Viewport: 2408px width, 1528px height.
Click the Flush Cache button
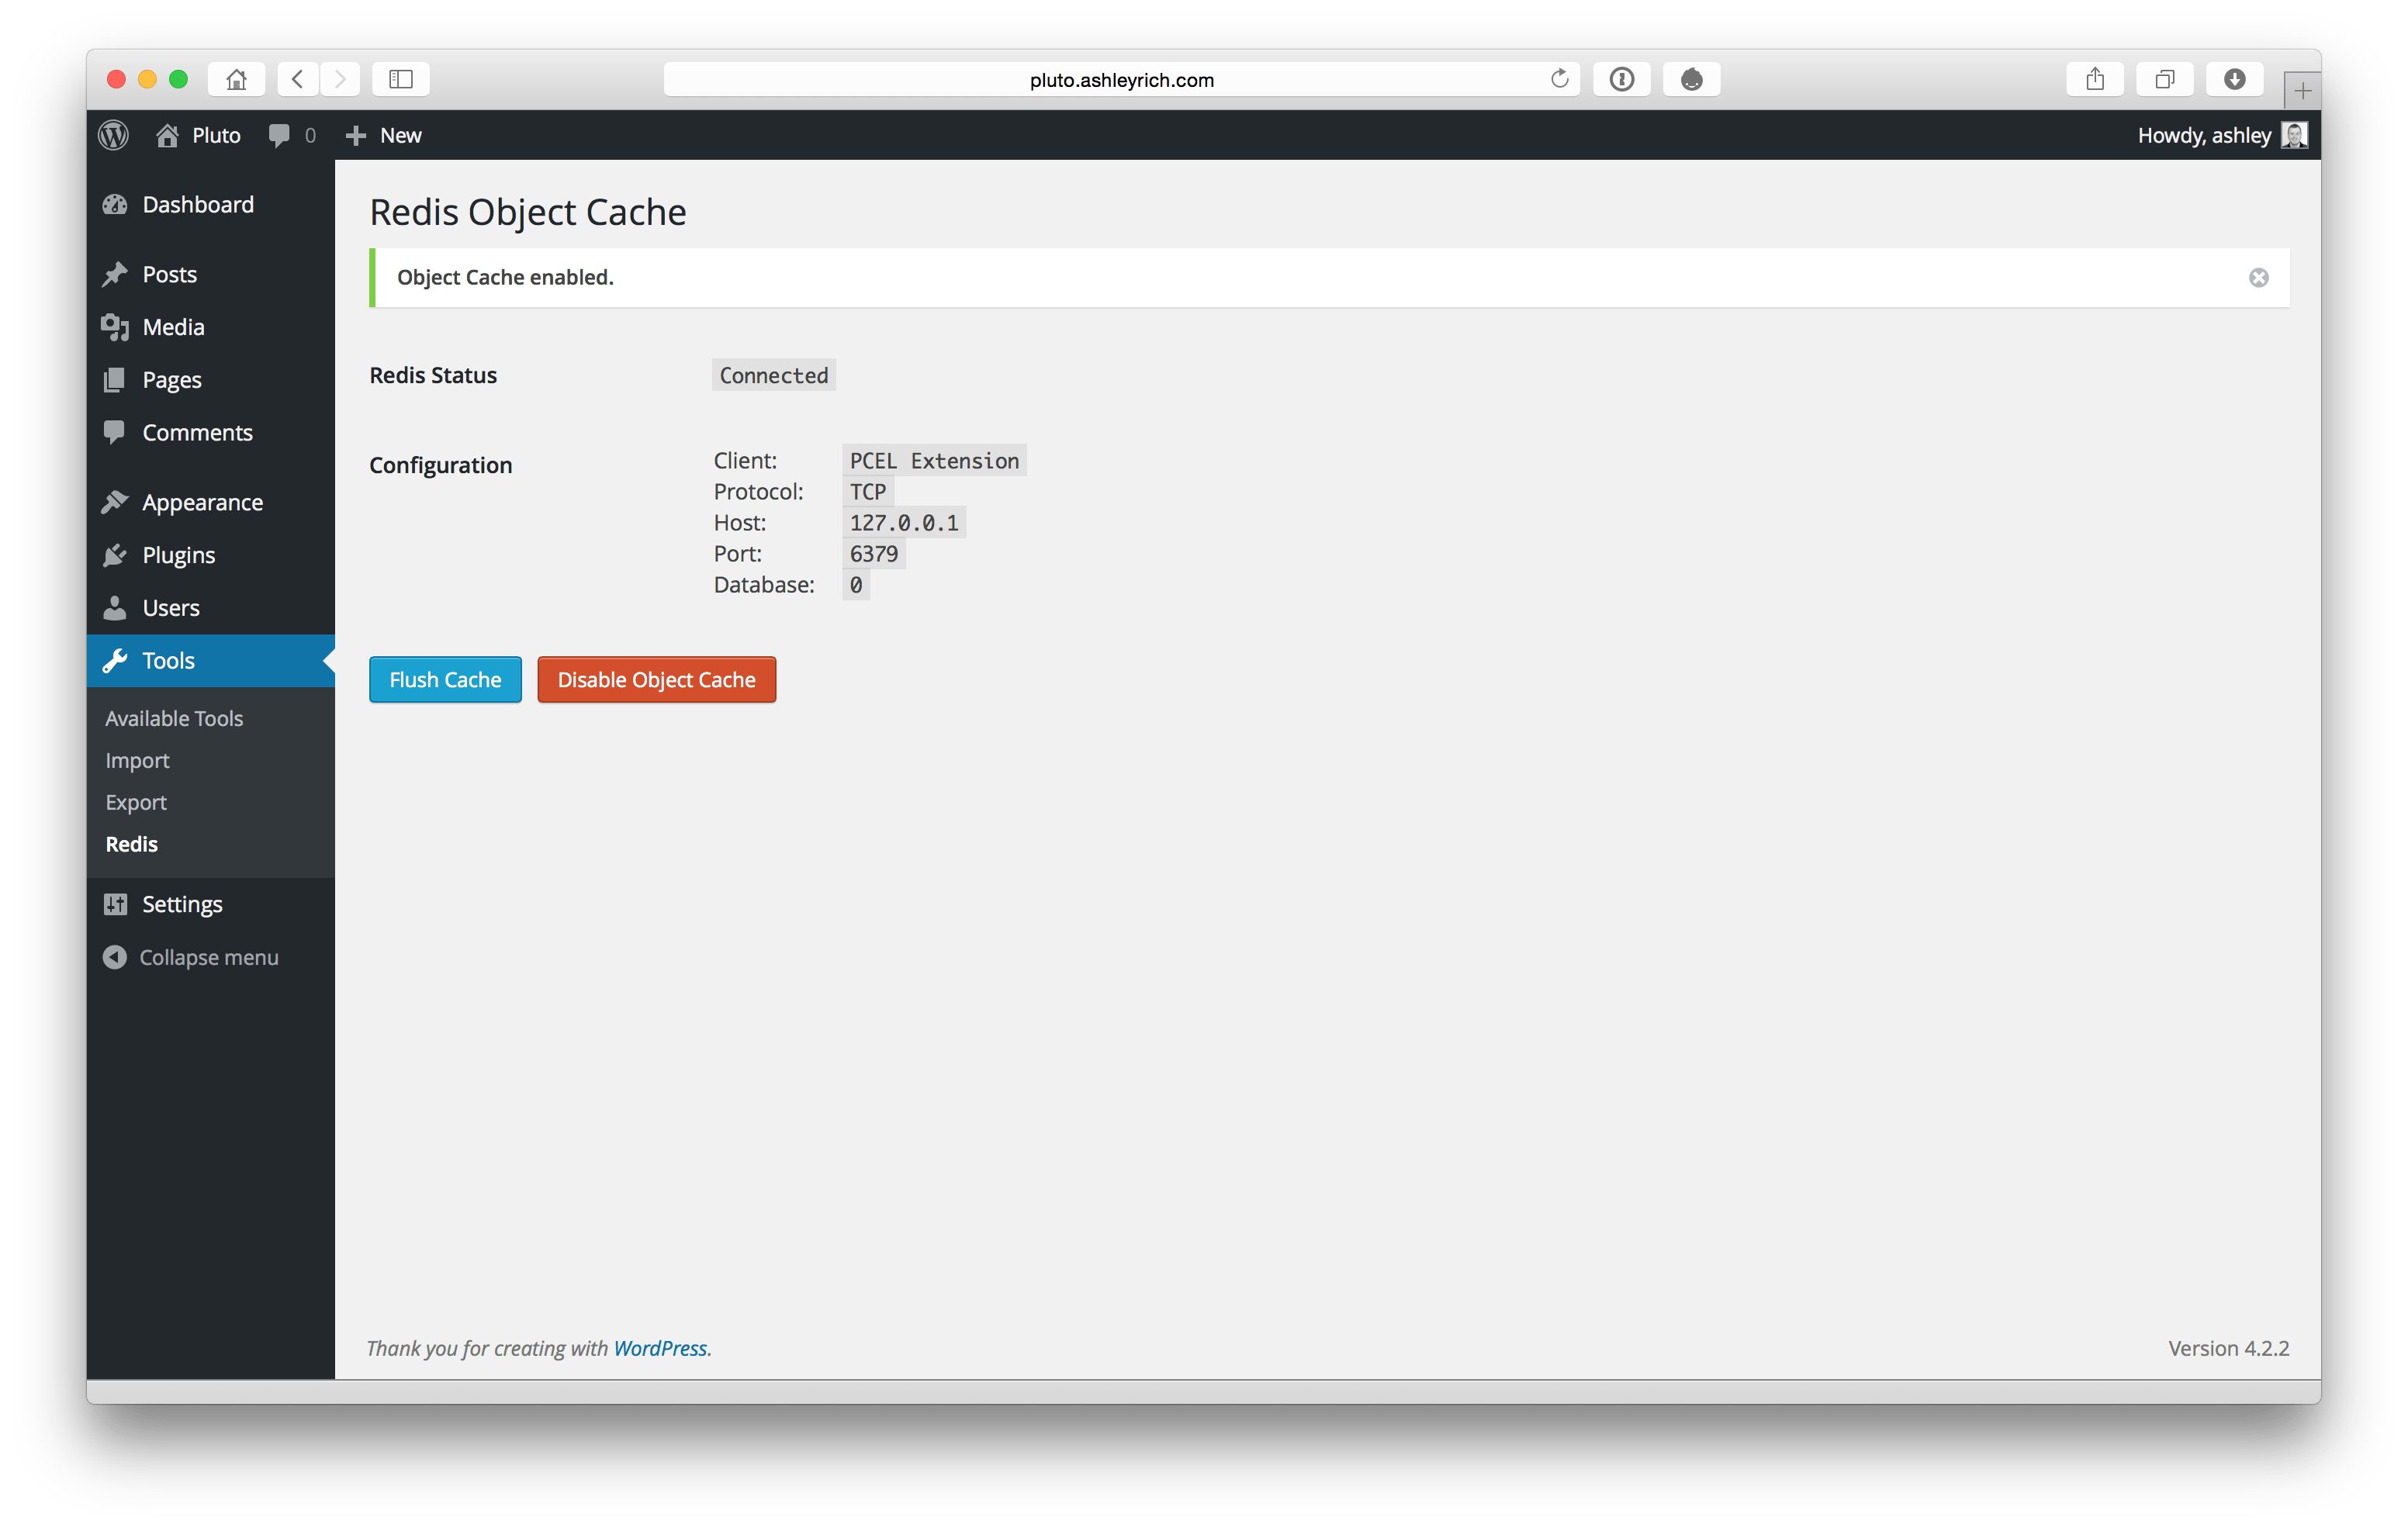pyautogui.click(x=444, y=679)
